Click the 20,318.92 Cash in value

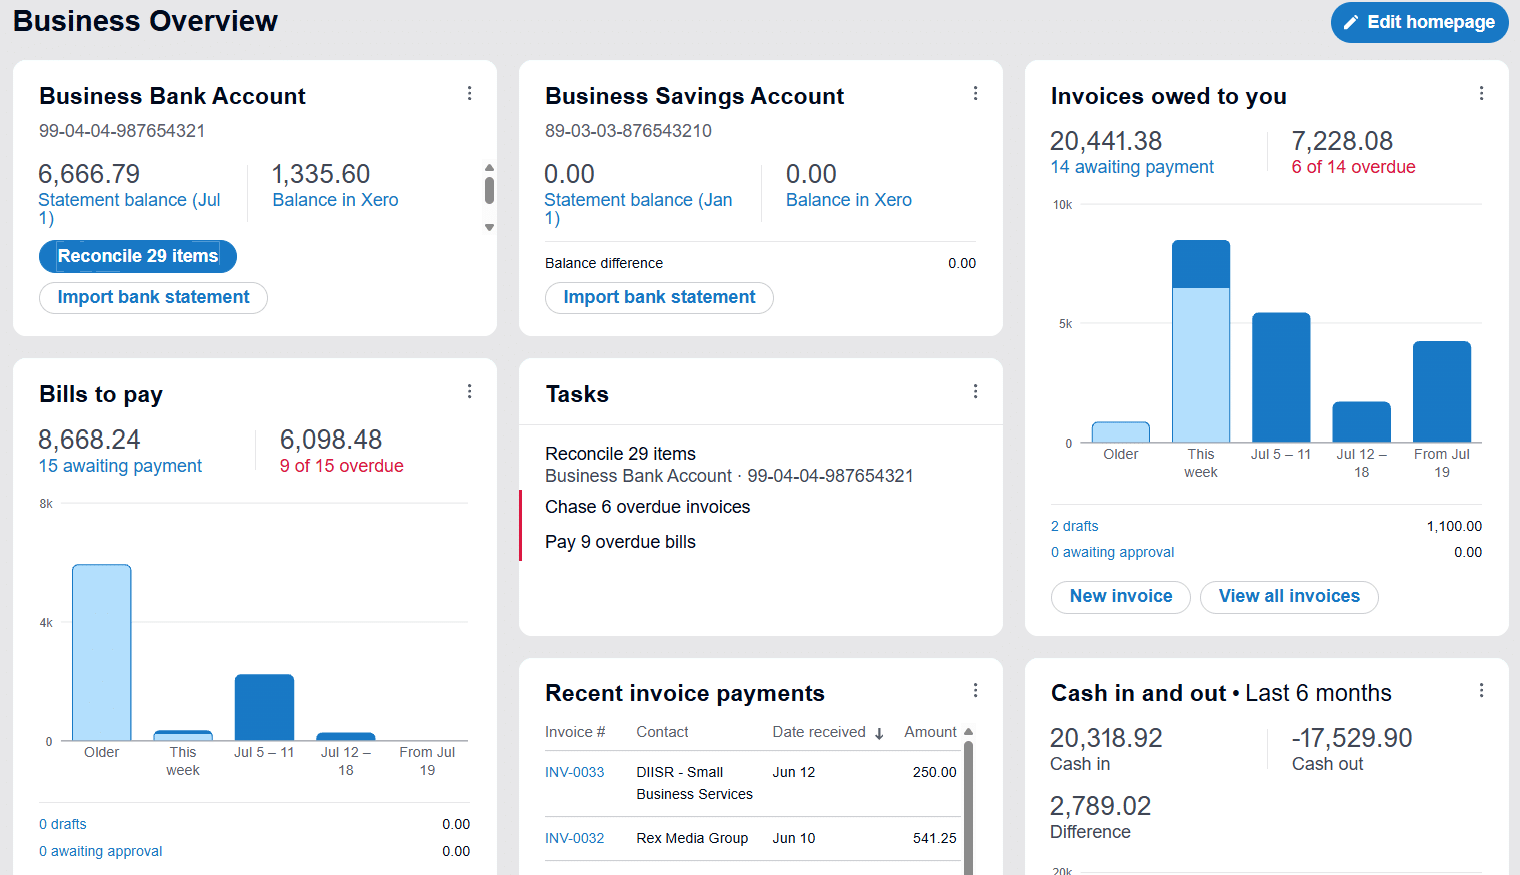[1106, 738]
